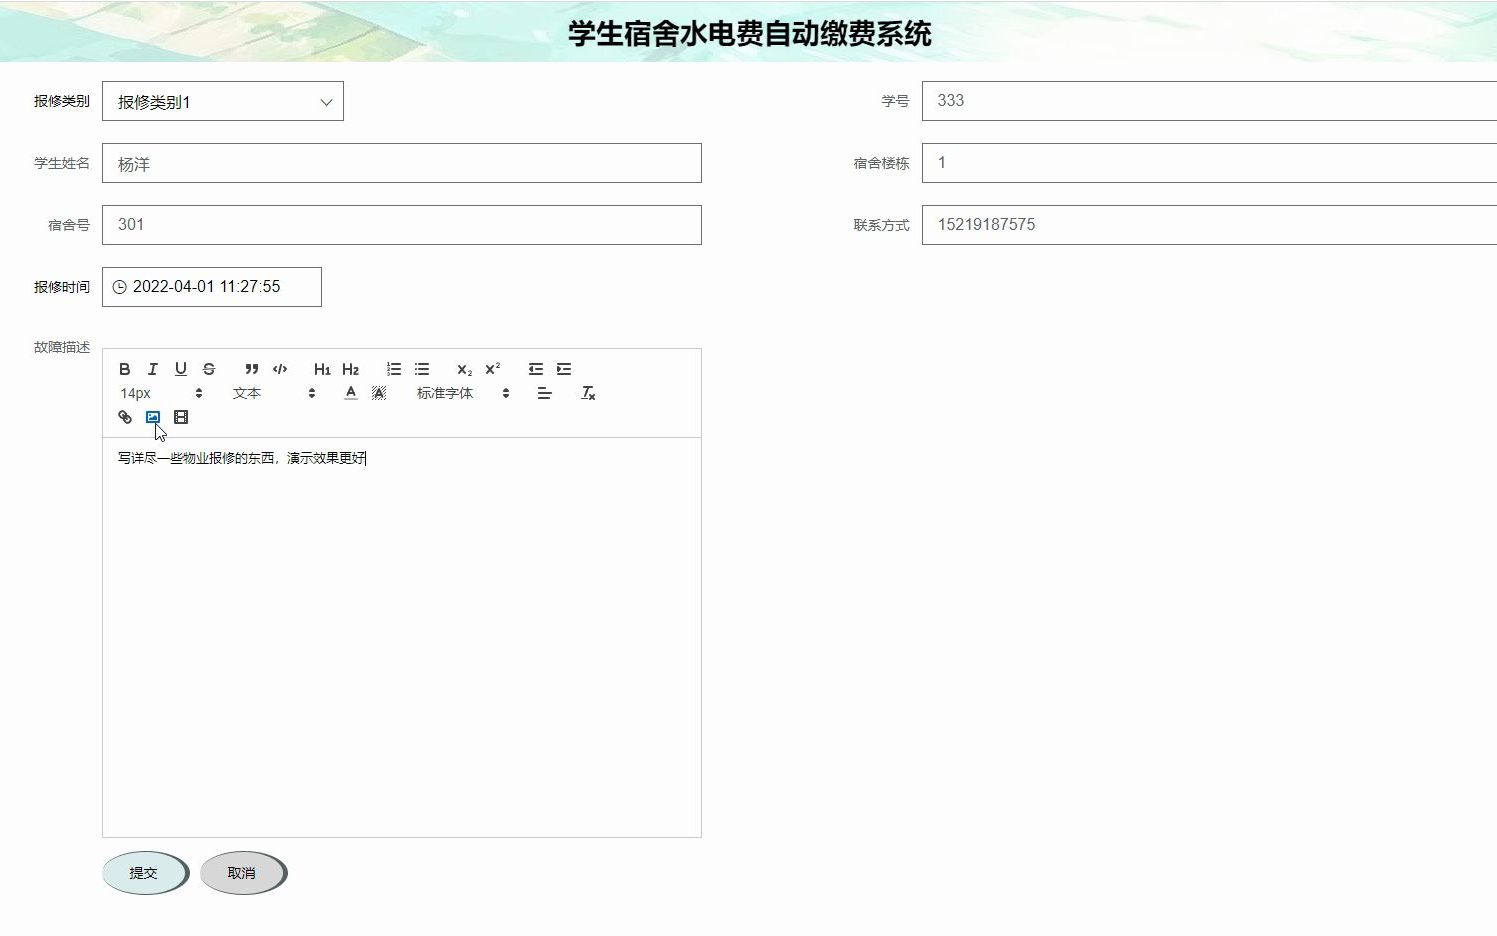1497x936 pixels.
Task: Insert a code block using the code icon
Action: [280, 369]
